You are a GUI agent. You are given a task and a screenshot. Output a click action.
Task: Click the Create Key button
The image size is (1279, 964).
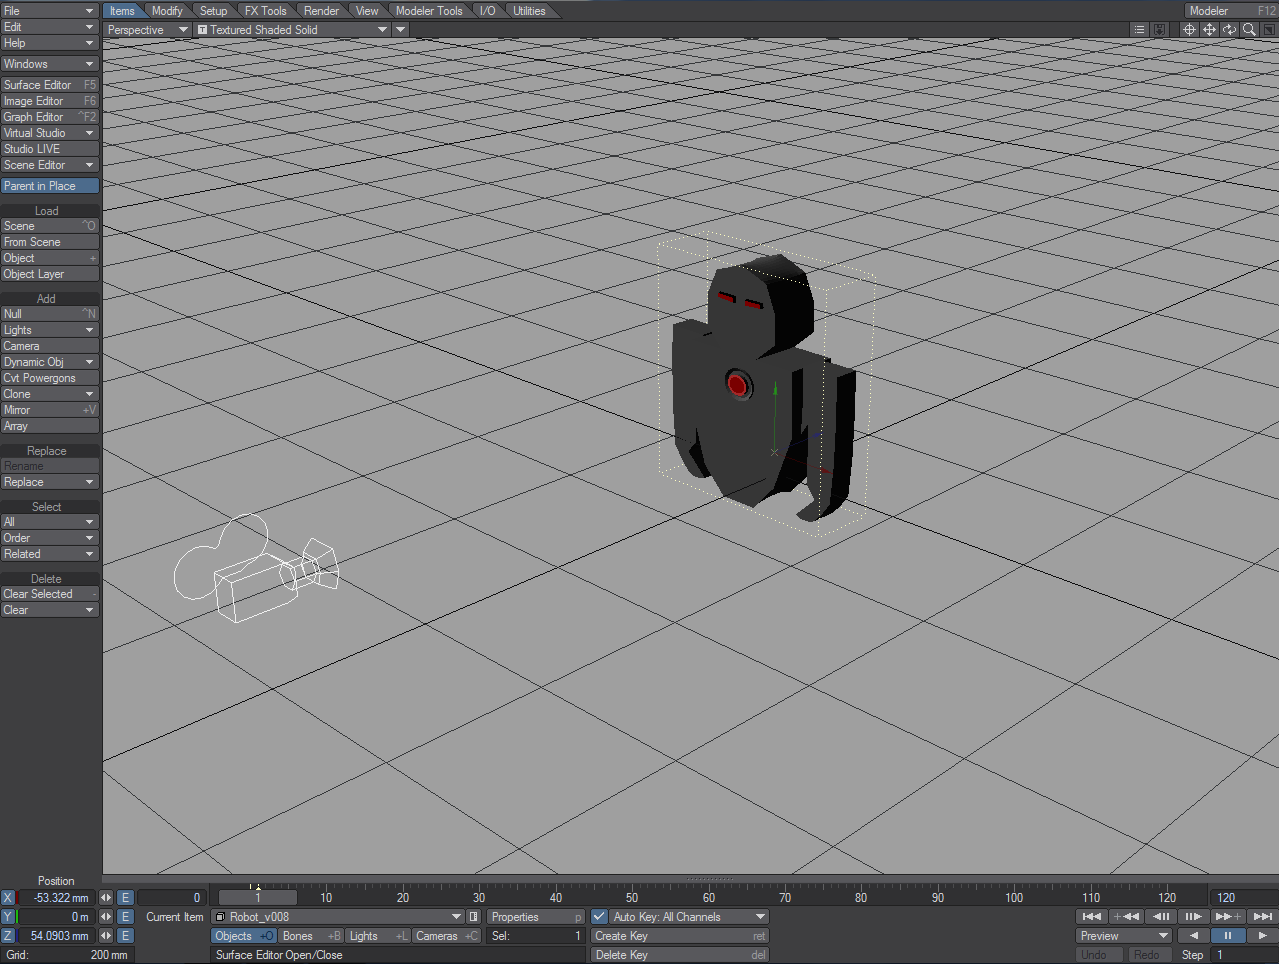point(679,936)
